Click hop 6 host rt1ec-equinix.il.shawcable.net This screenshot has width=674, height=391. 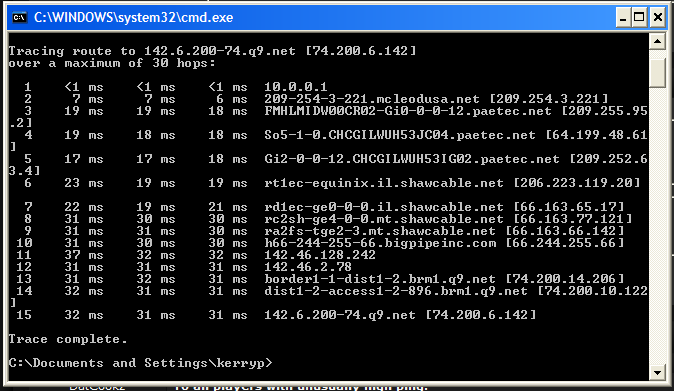[384, 183]
